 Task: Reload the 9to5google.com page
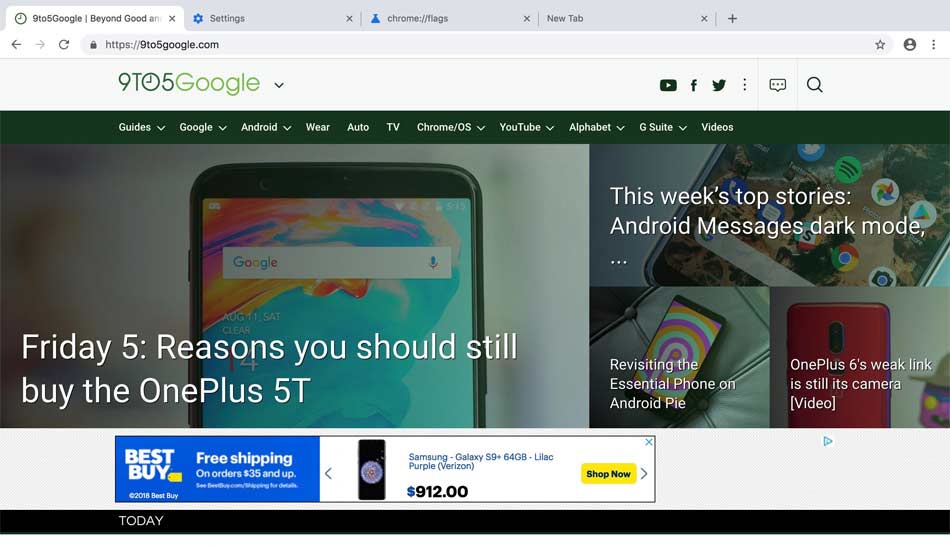pos(64,44)
